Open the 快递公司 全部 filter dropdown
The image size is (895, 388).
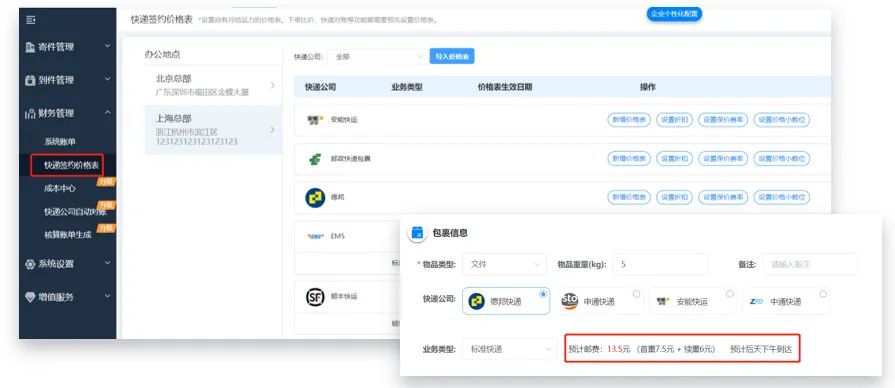coord(376,56)
